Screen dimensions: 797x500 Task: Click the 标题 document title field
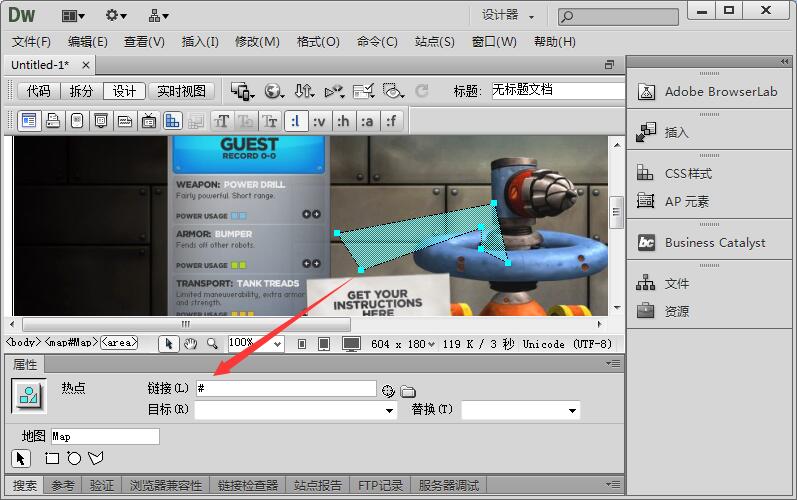pyautogui.click(x=558, y=90)
